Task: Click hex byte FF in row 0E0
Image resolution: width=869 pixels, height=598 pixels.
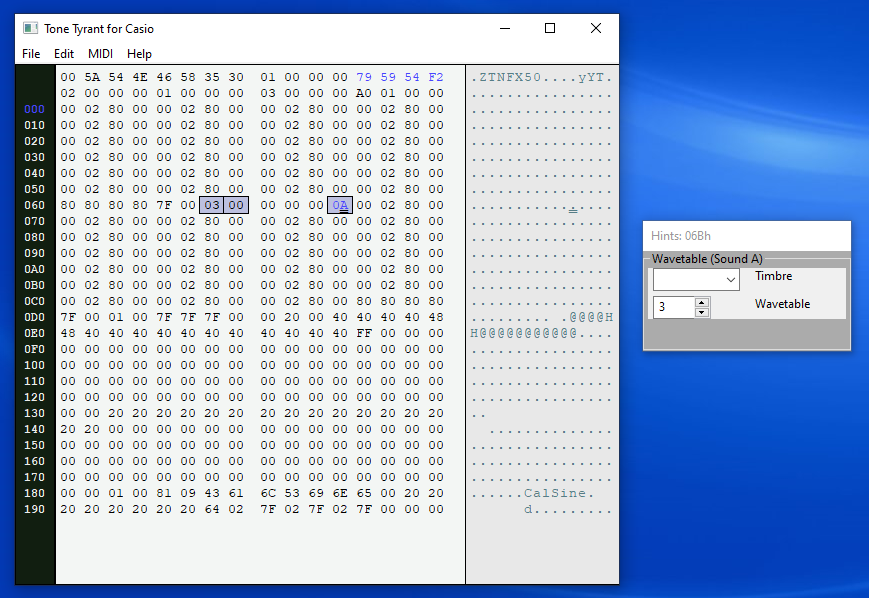Action: [364, 333]
